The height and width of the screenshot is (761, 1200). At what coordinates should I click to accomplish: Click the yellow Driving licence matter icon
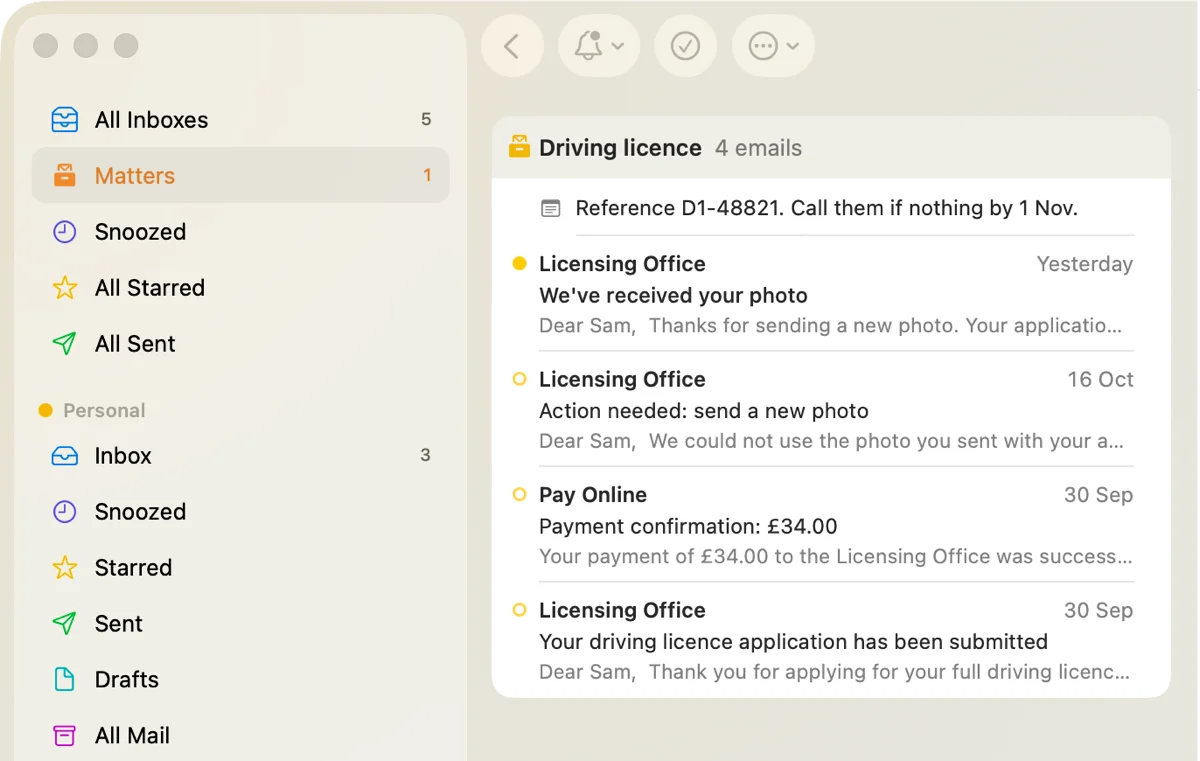click(x=519, y=147)
